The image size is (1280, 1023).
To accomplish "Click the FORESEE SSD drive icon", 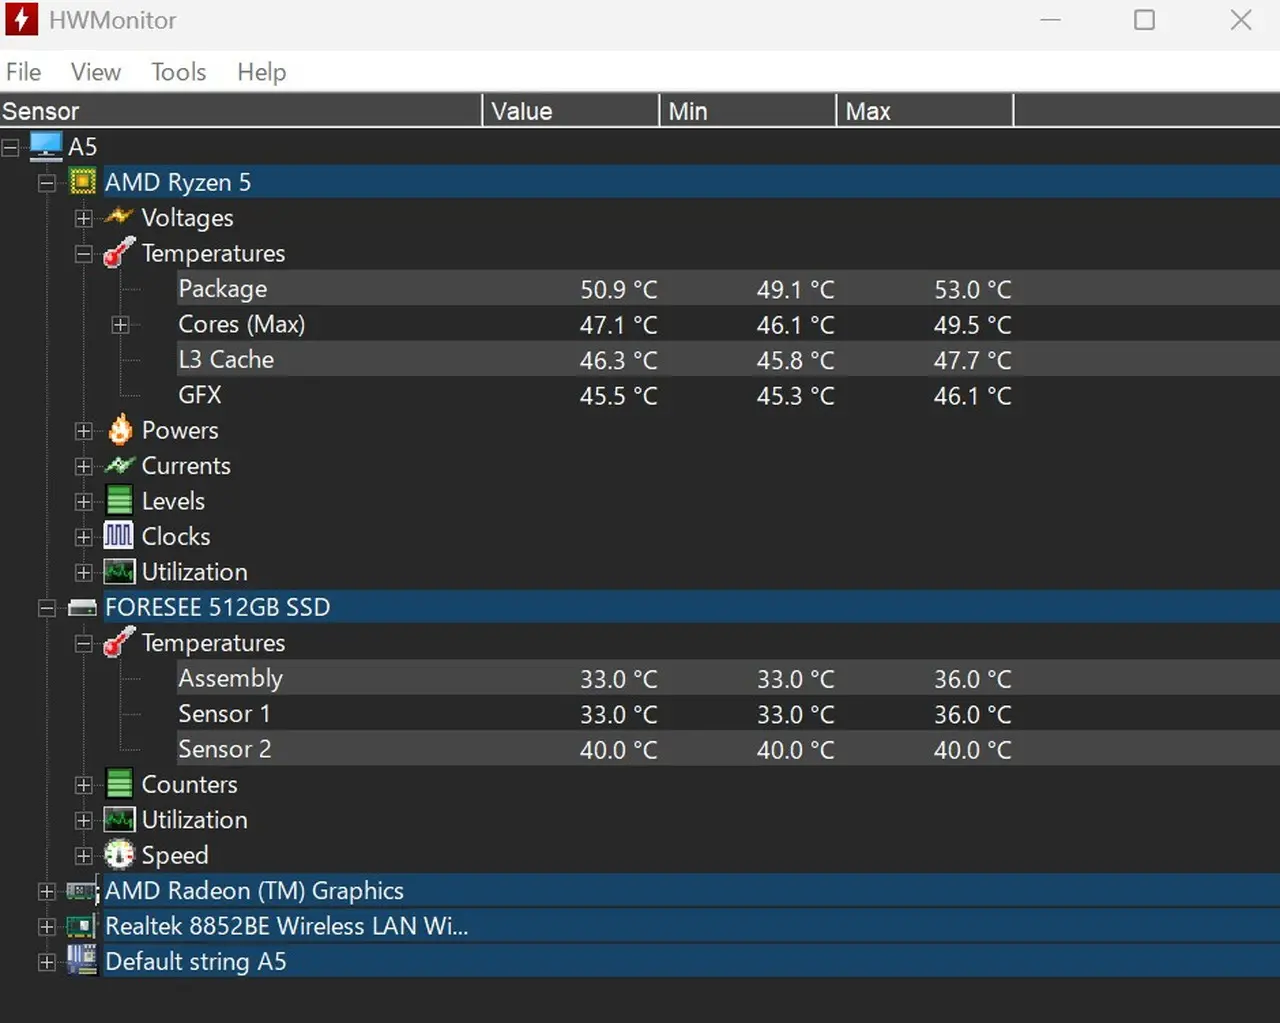I will pos(83,607).
